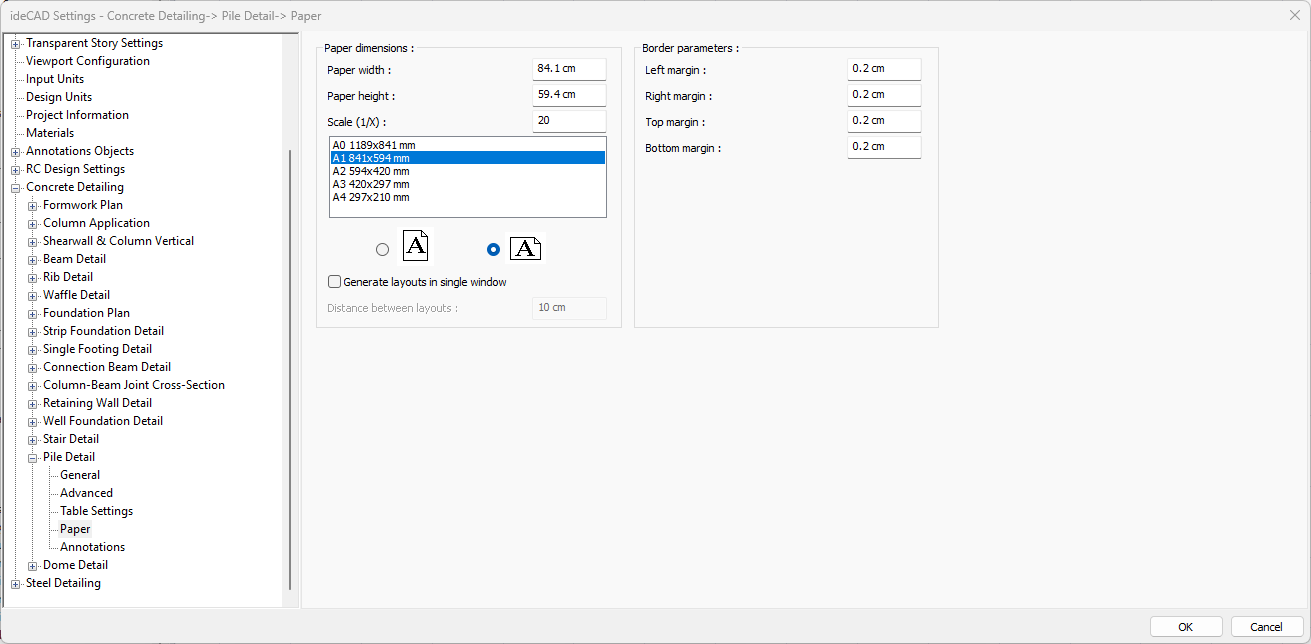The image size is (1311, 644).
Task: Collapse the Concrete Detailing tree node
Action: point(15,187)
